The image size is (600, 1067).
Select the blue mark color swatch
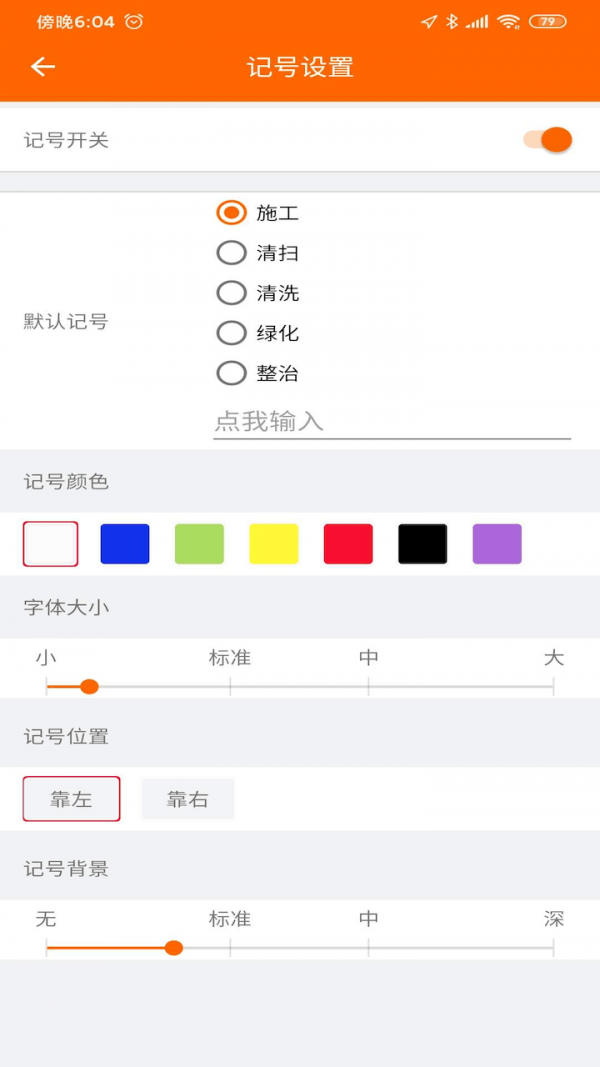[124, 542]
